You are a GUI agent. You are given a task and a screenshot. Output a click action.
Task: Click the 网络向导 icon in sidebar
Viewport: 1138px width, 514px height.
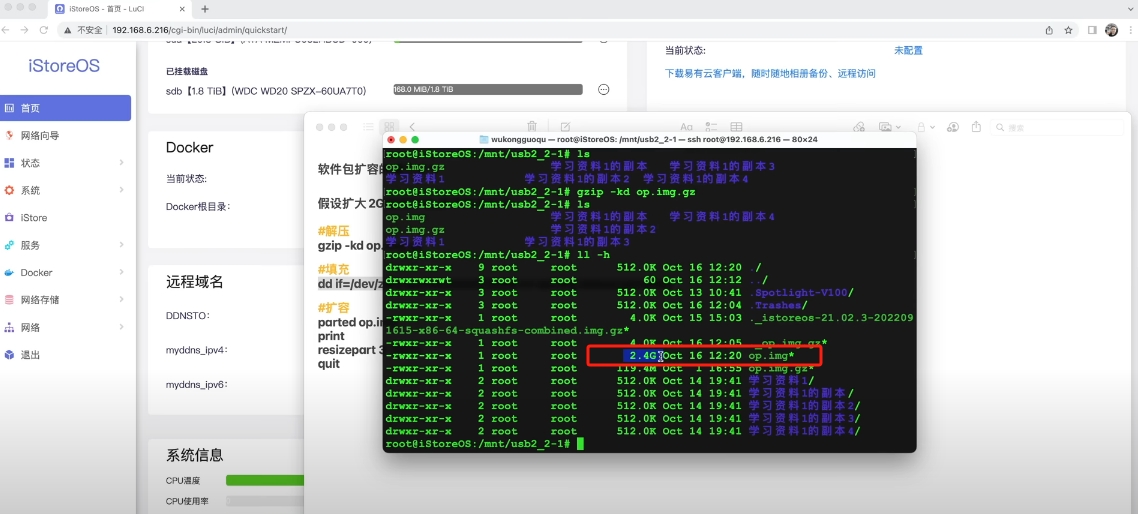9,136
